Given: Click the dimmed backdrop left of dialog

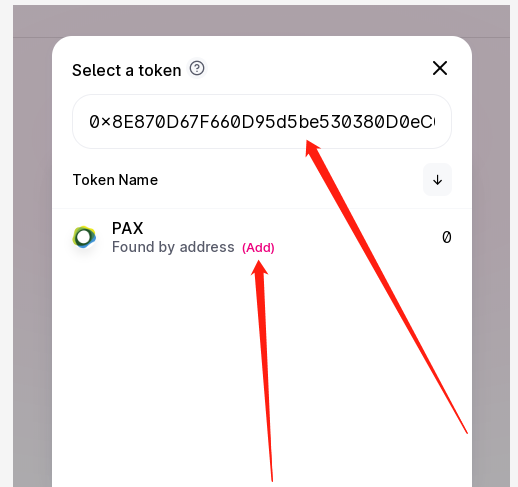Looking at the screenshot, I should 32,262.
